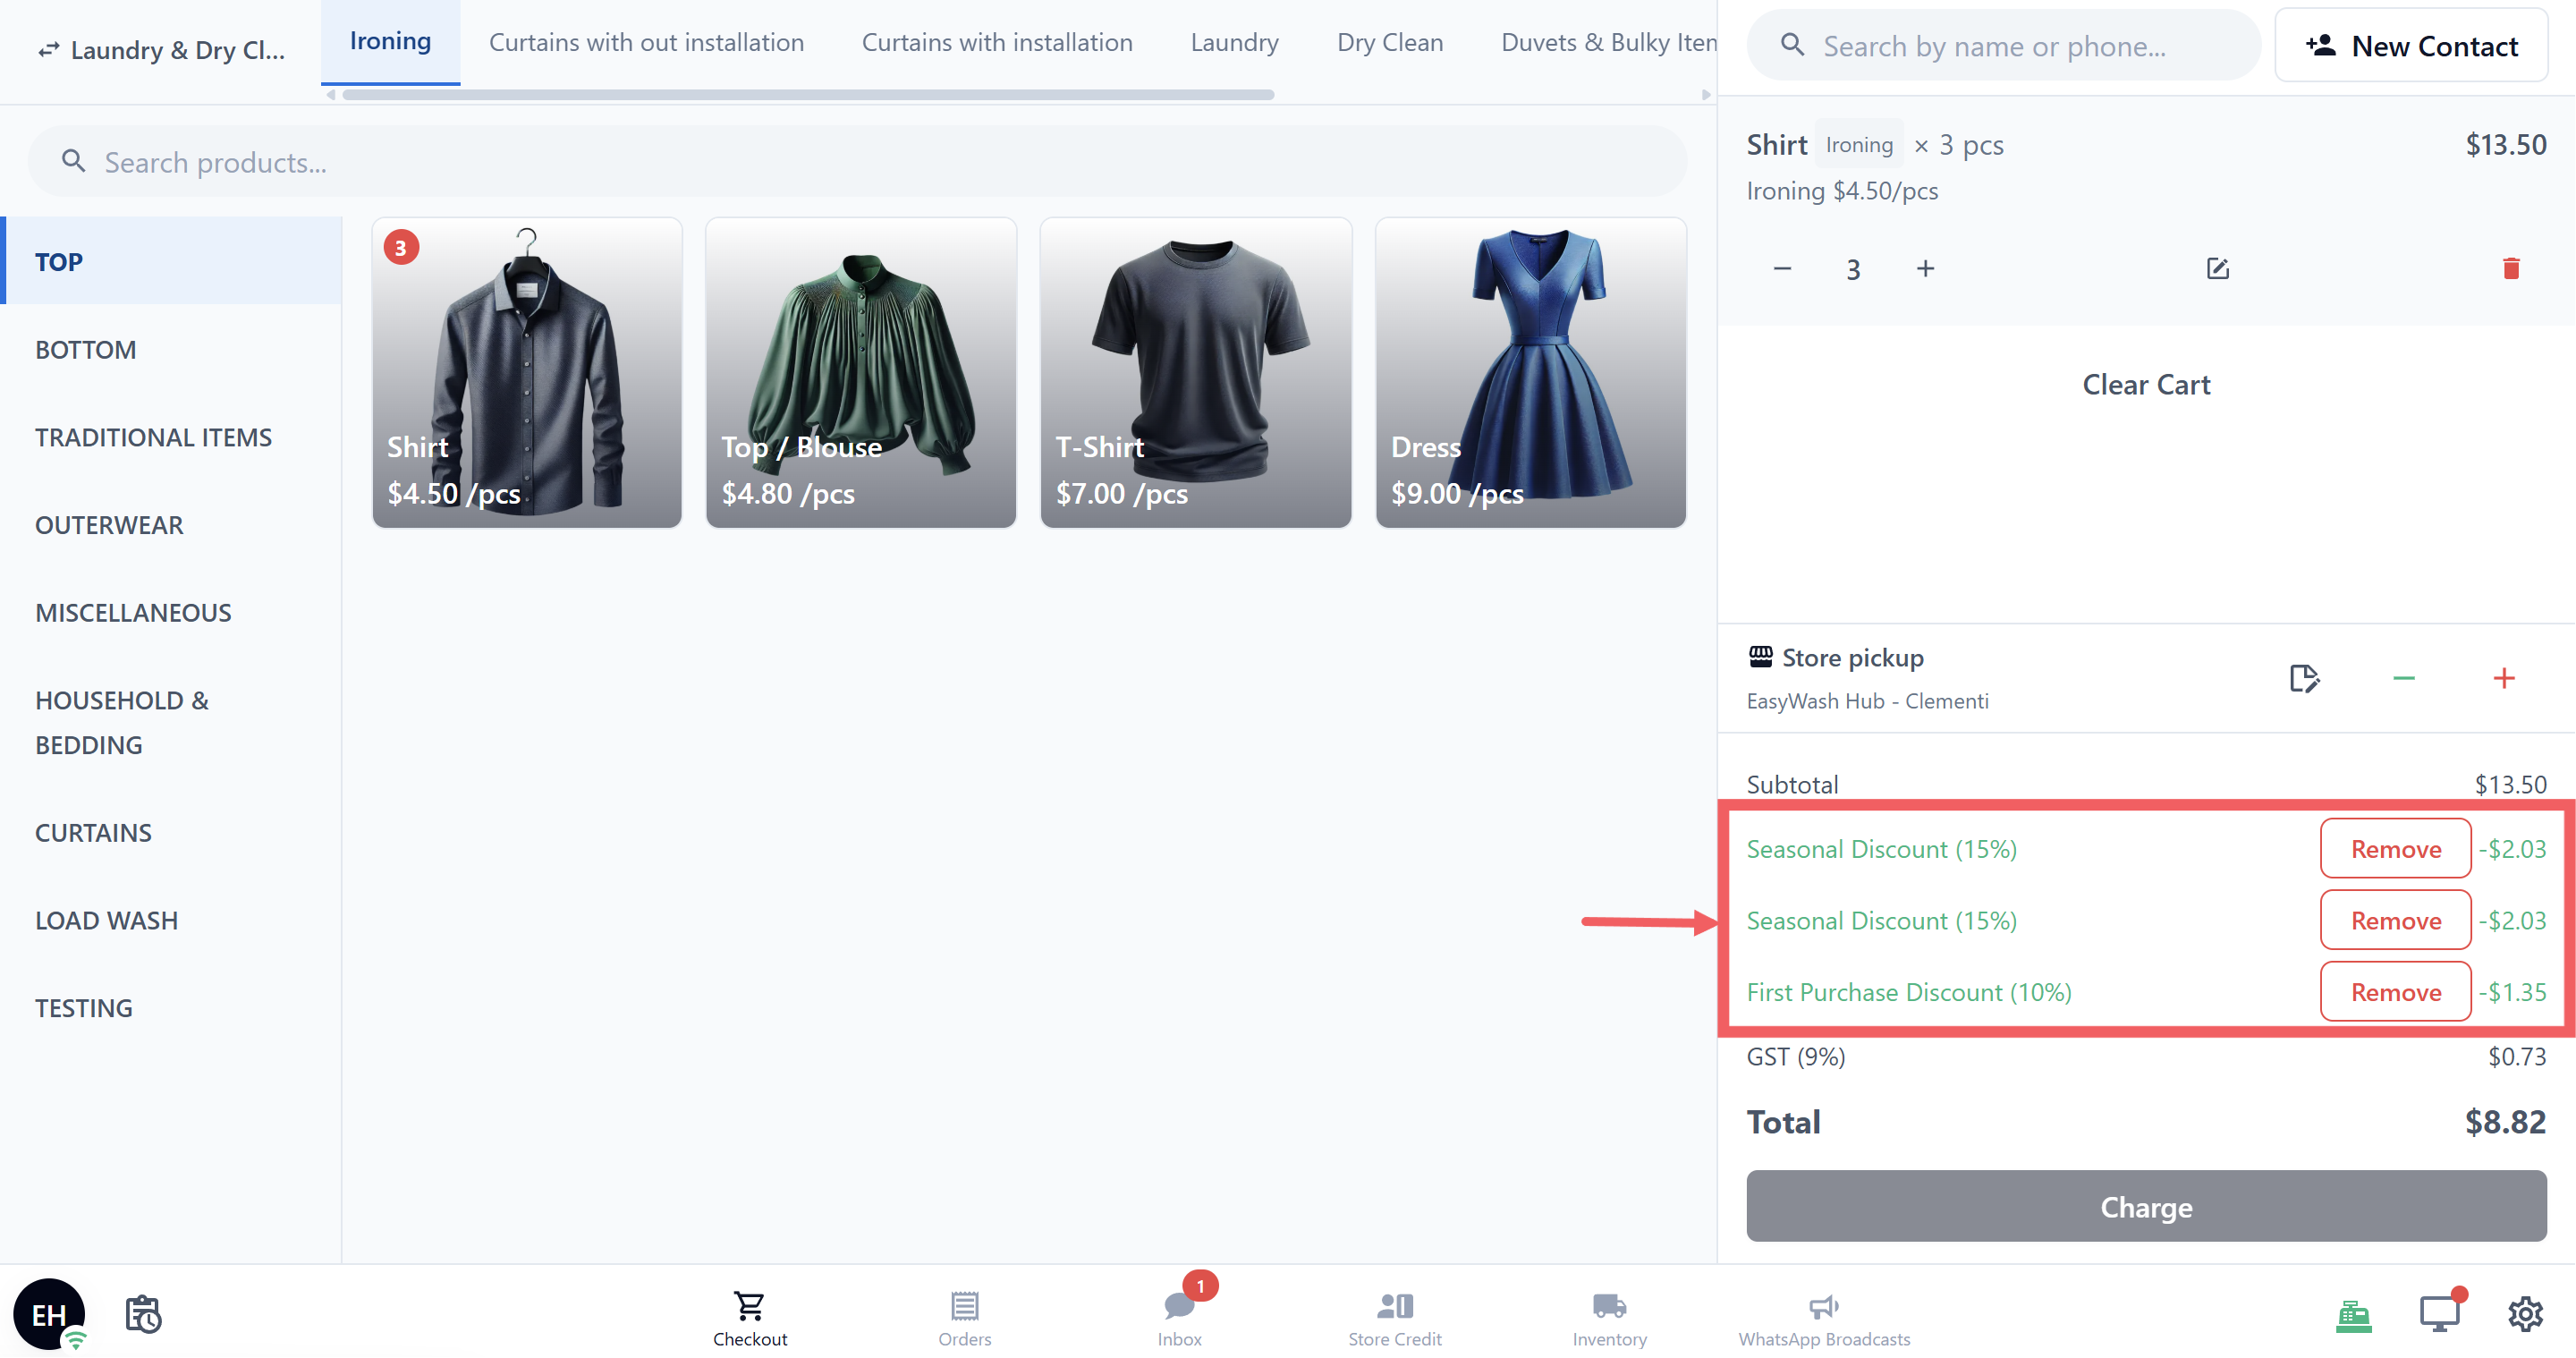Click the red plus surcharge icon
The height and width of the screenshot is (1358, 2576).
pyautogui.click(x=2504, y=679)
